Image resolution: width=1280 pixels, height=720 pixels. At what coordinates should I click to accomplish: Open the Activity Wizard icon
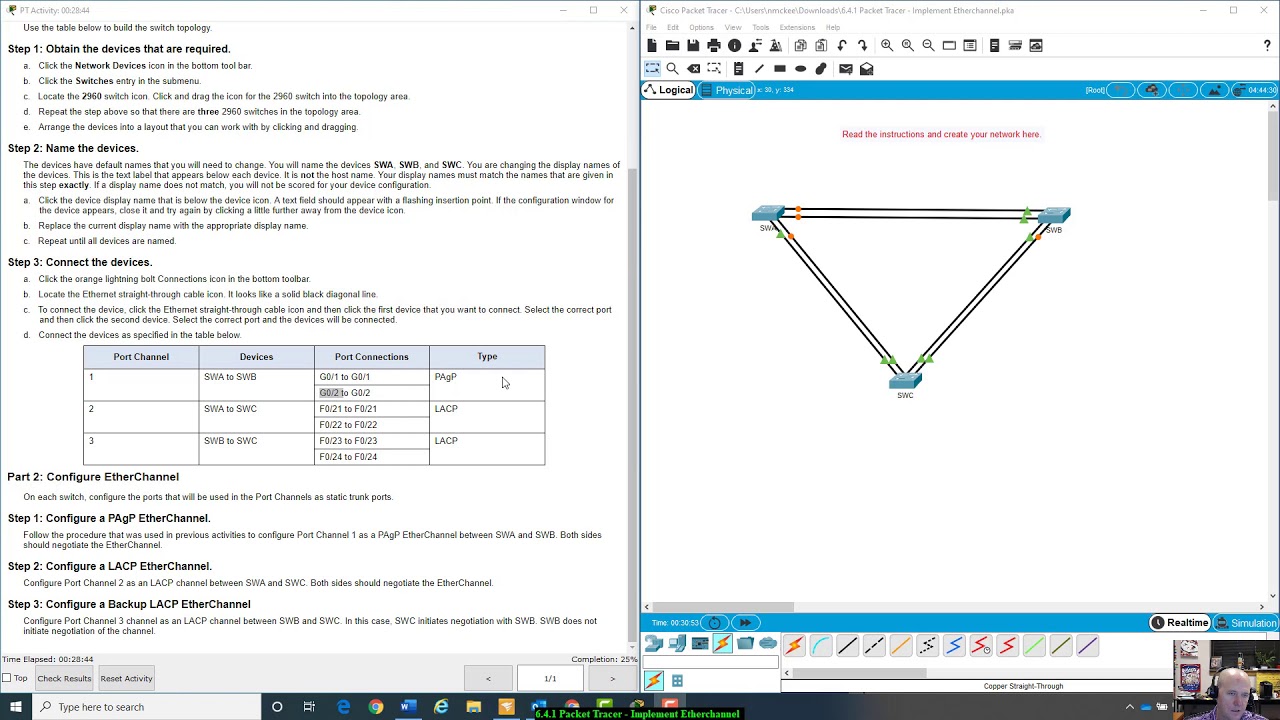point(775,46)
